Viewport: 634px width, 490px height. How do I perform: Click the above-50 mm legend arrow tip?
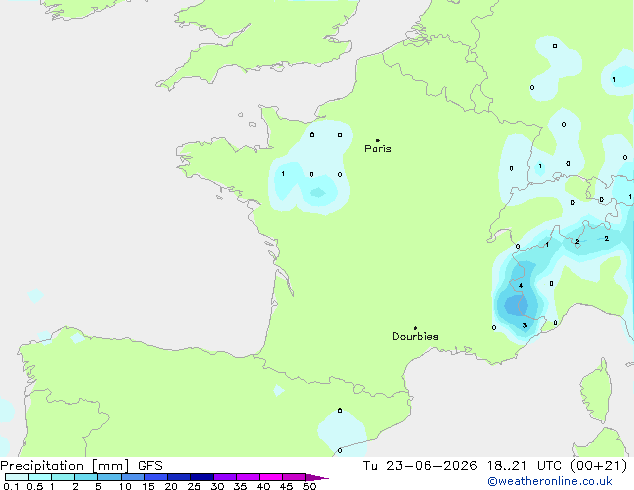pyautogui.click(x=317, y=477)
